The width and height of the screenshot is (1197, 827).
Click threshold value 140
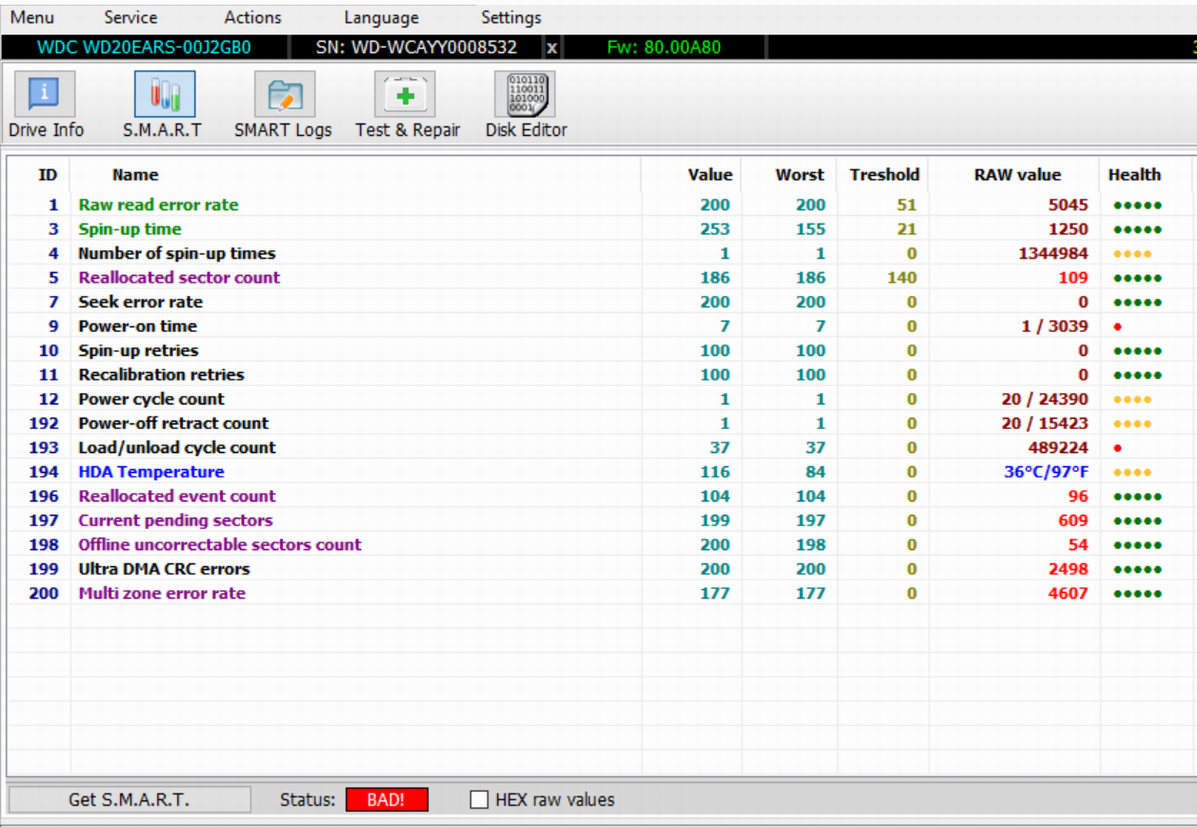click(x=902, y=277)
